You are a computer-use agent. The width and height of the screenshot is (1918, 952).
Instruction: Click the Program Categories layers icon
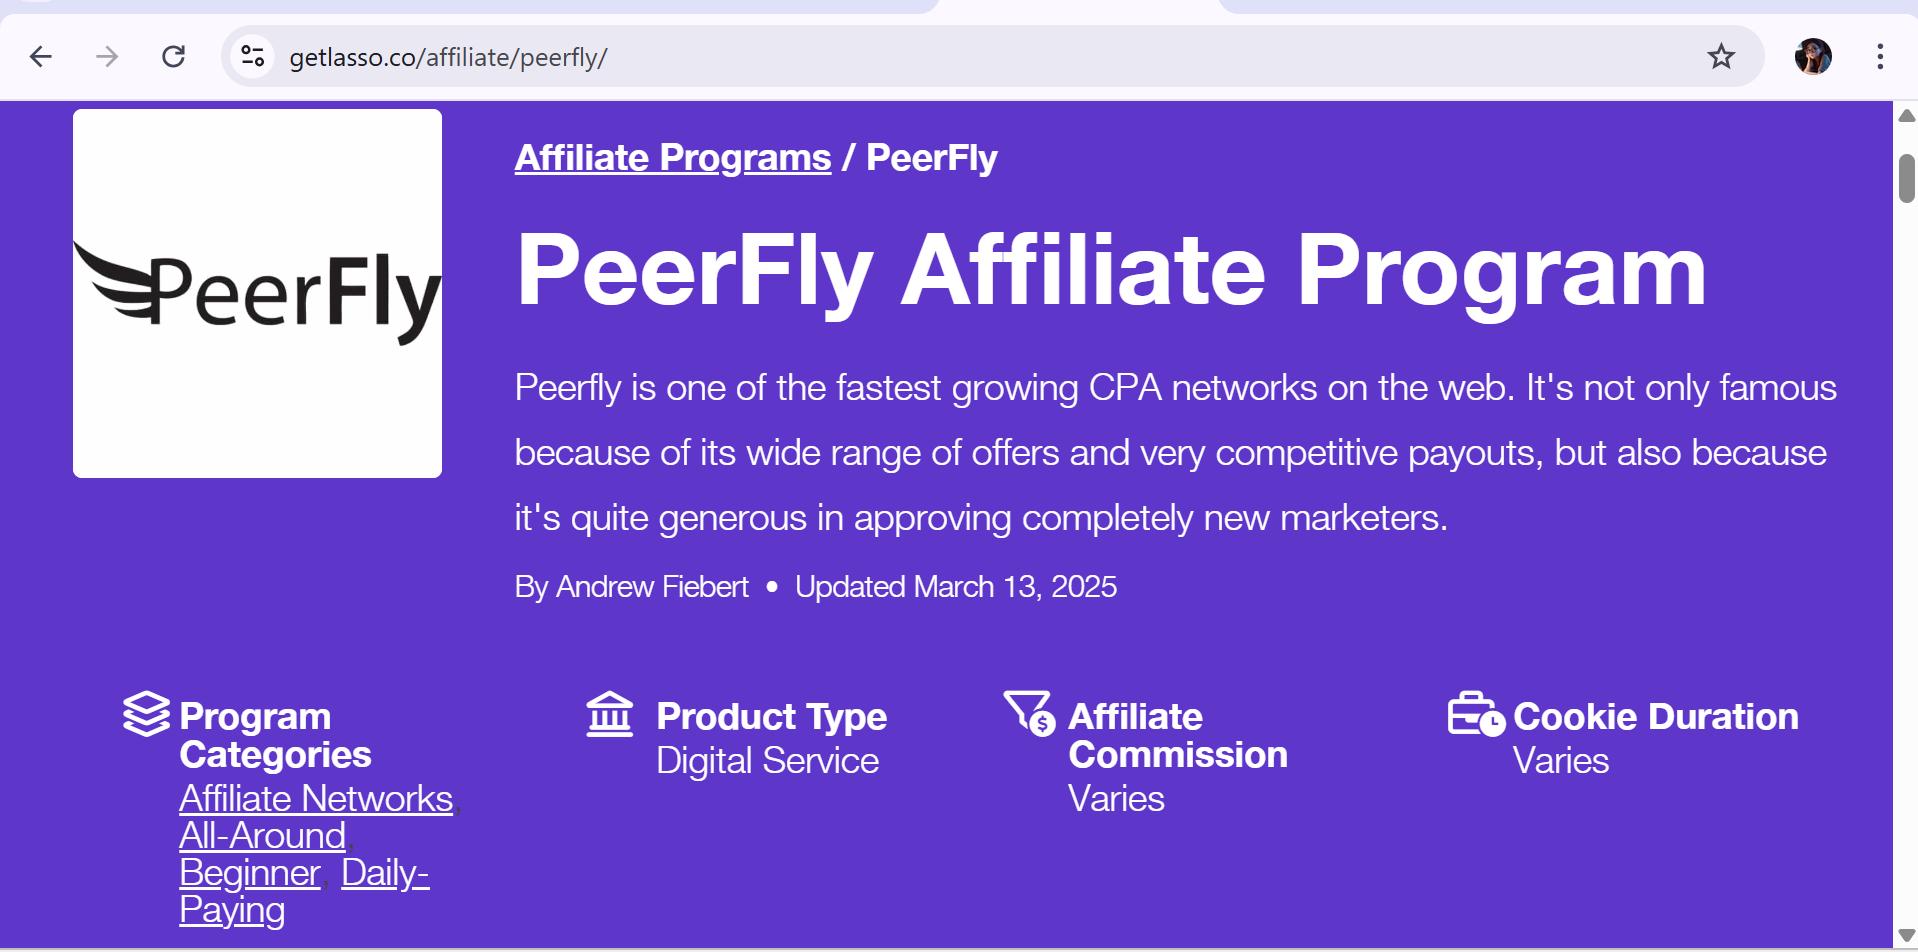146,714
